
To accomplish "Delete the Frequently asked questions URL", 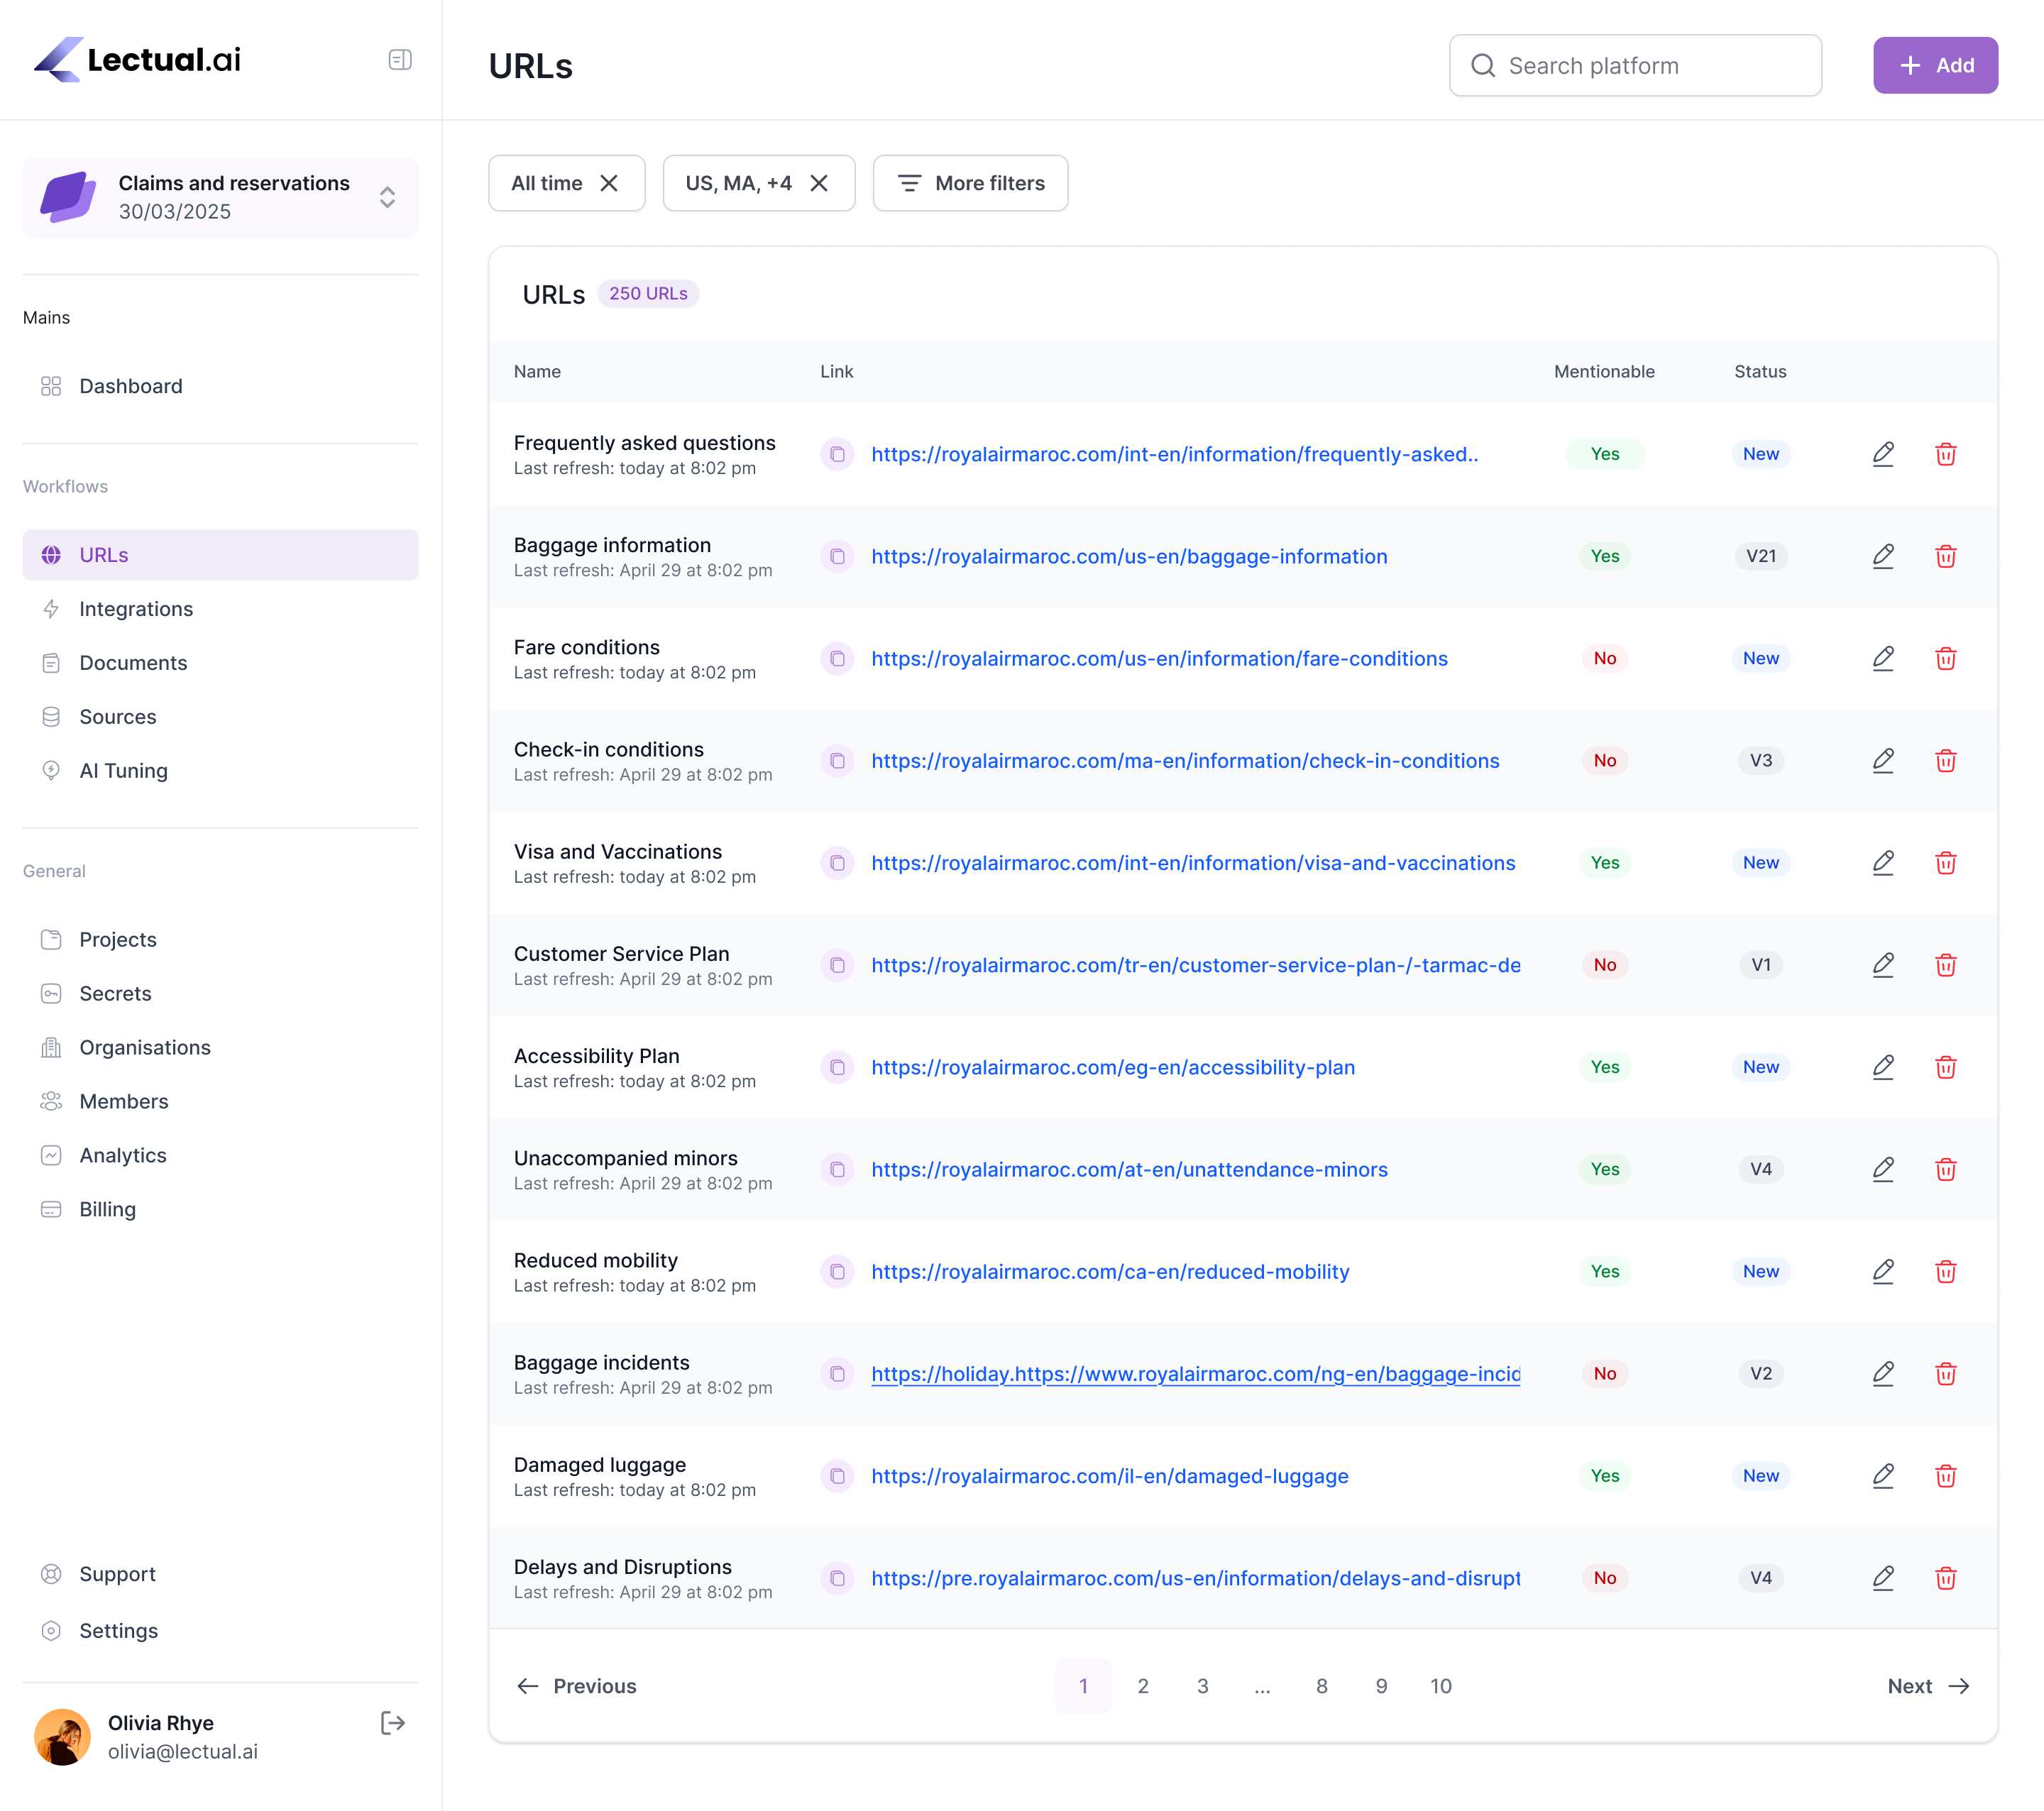I will [x=1945, y=454].
